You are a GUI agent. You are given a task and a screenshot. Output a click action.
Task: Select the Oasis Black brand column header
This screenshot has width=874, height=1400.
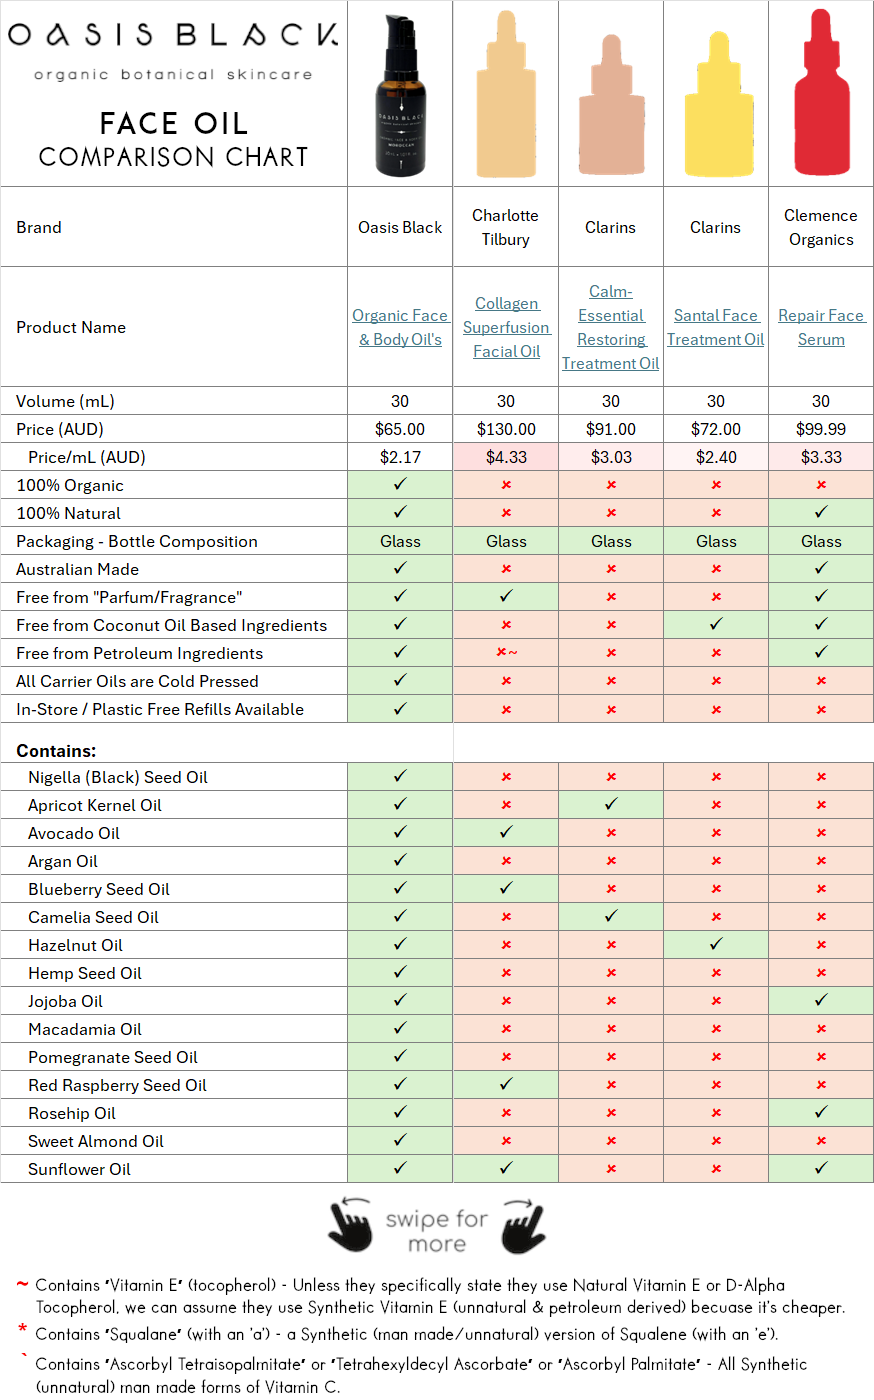click(x=399, y=227)
